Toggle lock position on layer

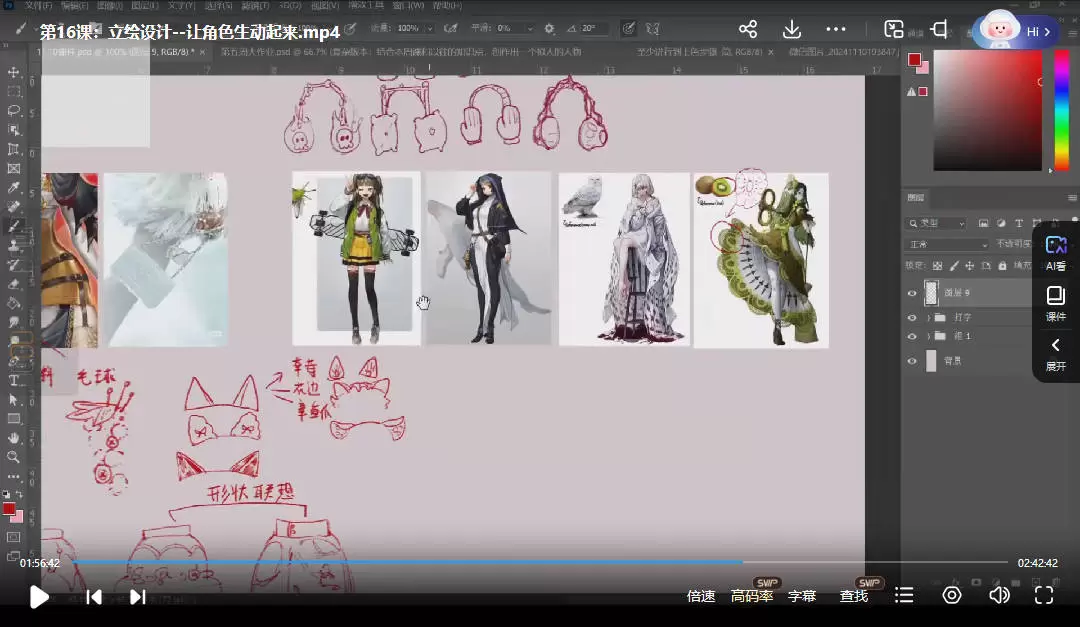click(x=970, y=266)
